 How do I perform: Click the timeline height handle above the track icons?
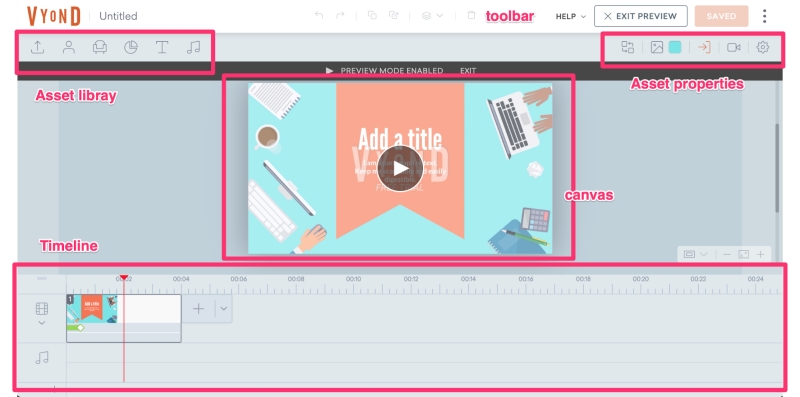(42, 279)
